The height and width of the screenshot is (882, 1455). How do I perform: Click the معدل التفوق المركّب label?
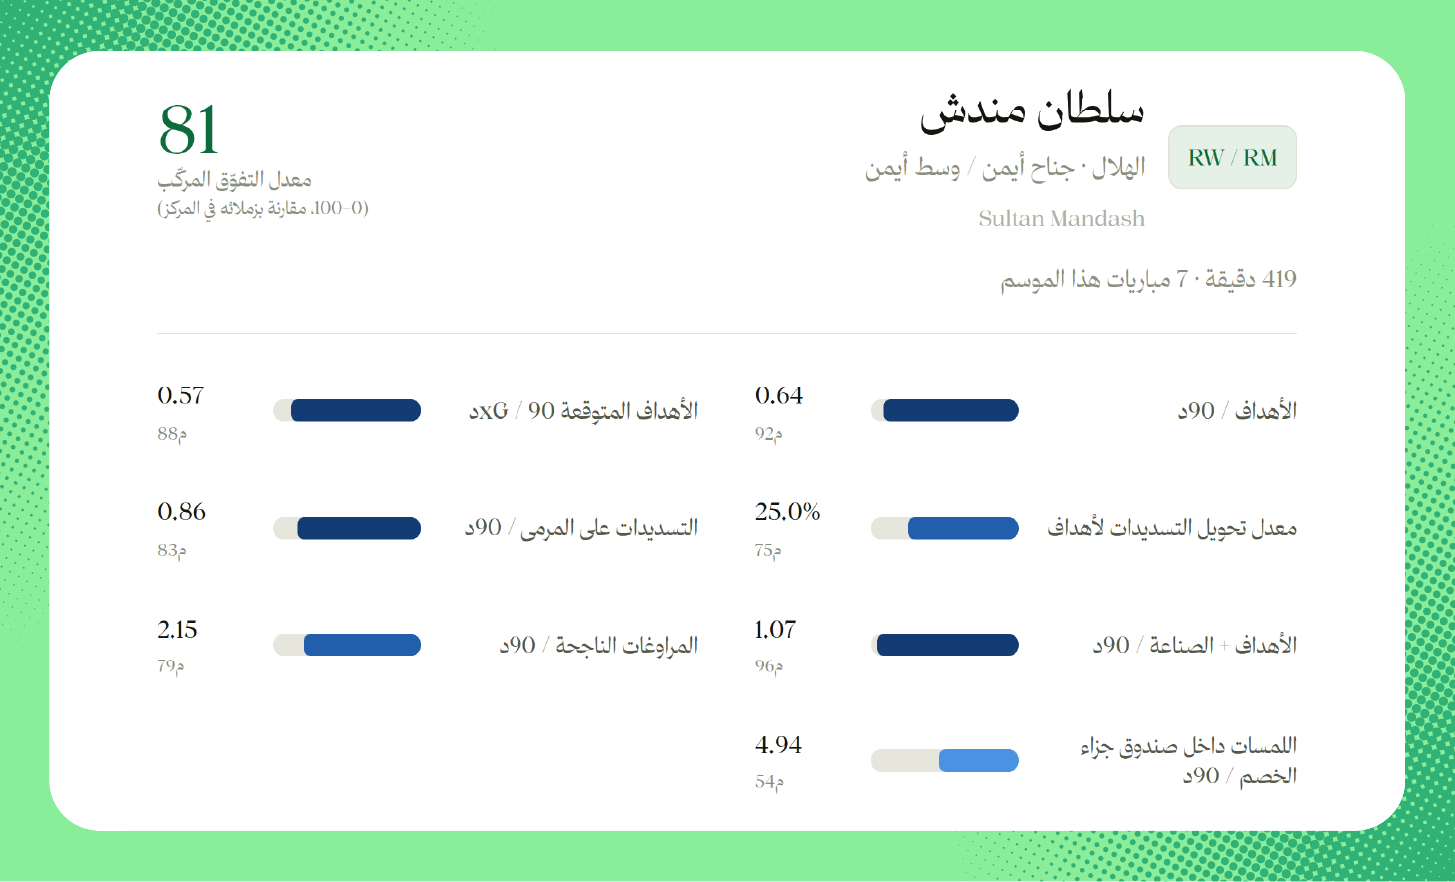coord(235,180)
